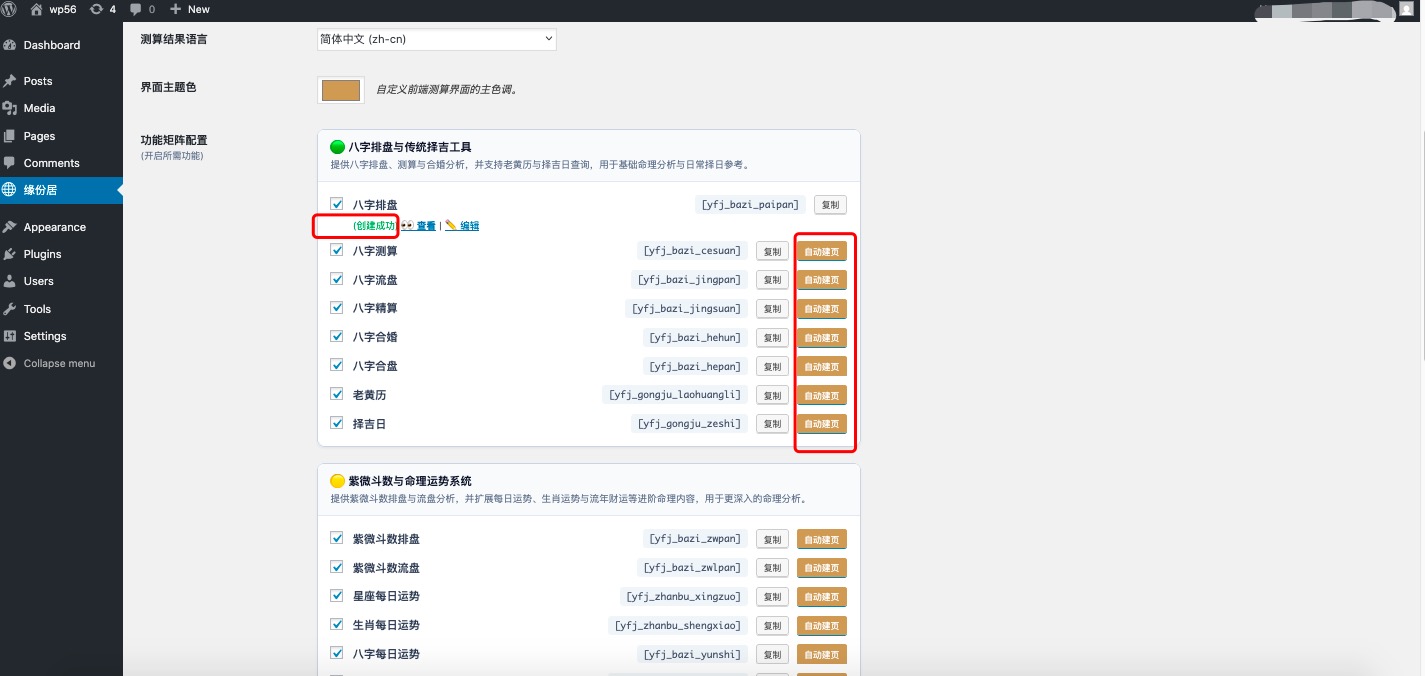Toggle the 八字每日运势 checkbox
The height and width of the screenshot is (676, 1425).
tap(337, 653)
